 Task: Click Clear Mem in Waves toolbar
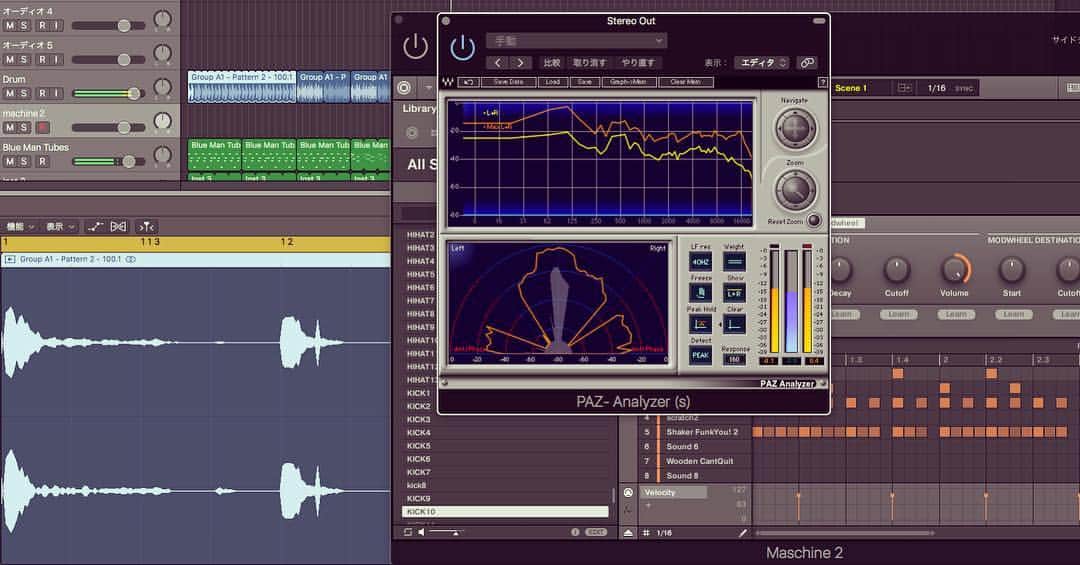click(685, 82)
